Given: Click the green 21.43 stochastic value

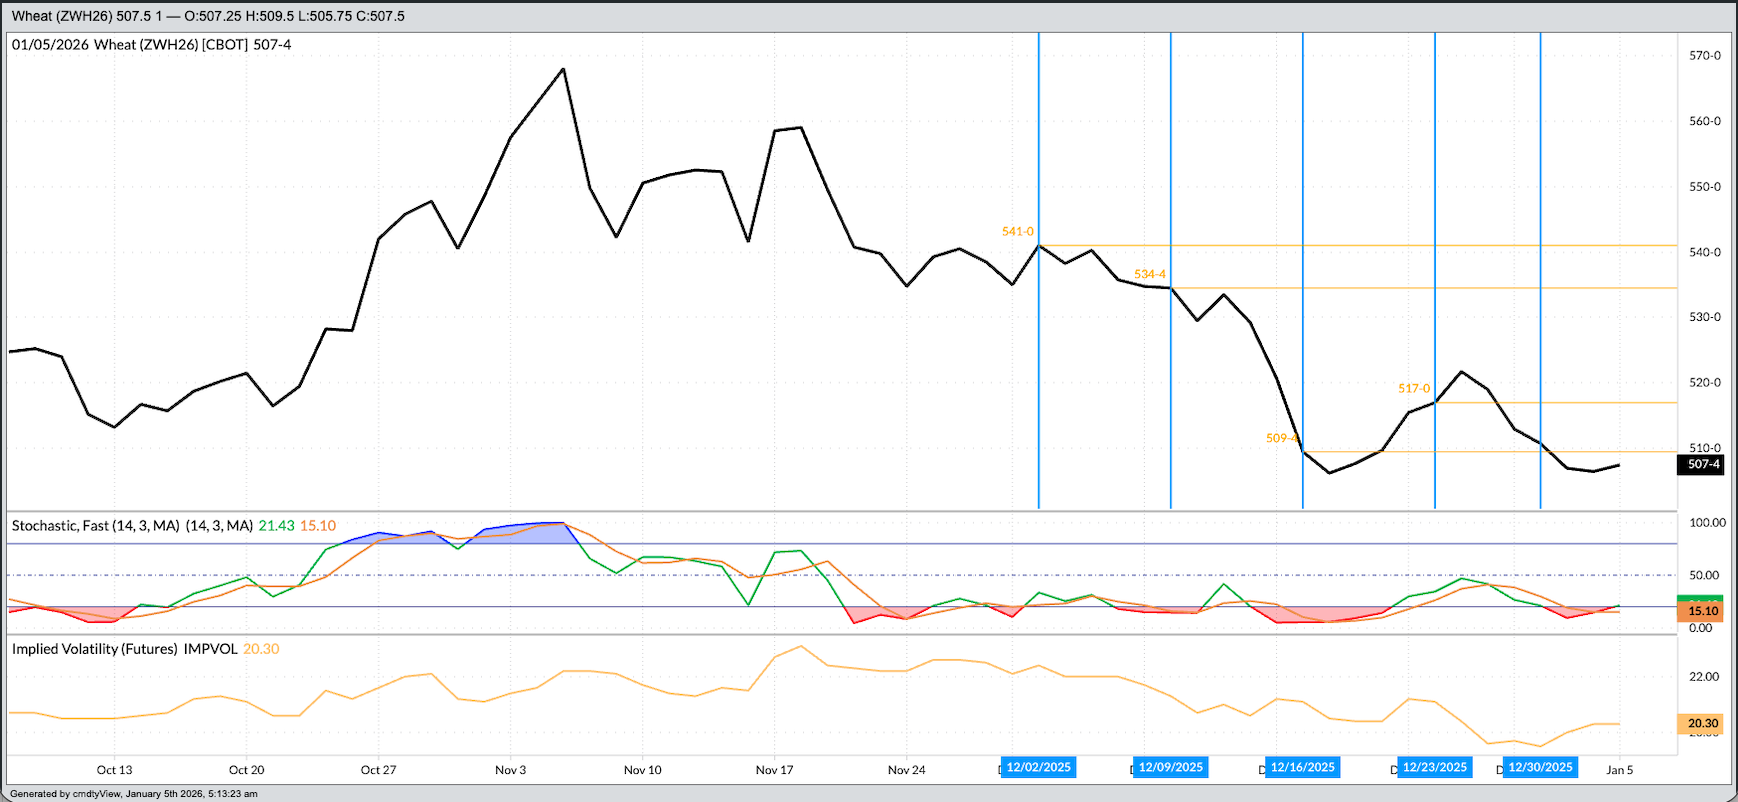Looking at the screenshot, I should (276, 526).
